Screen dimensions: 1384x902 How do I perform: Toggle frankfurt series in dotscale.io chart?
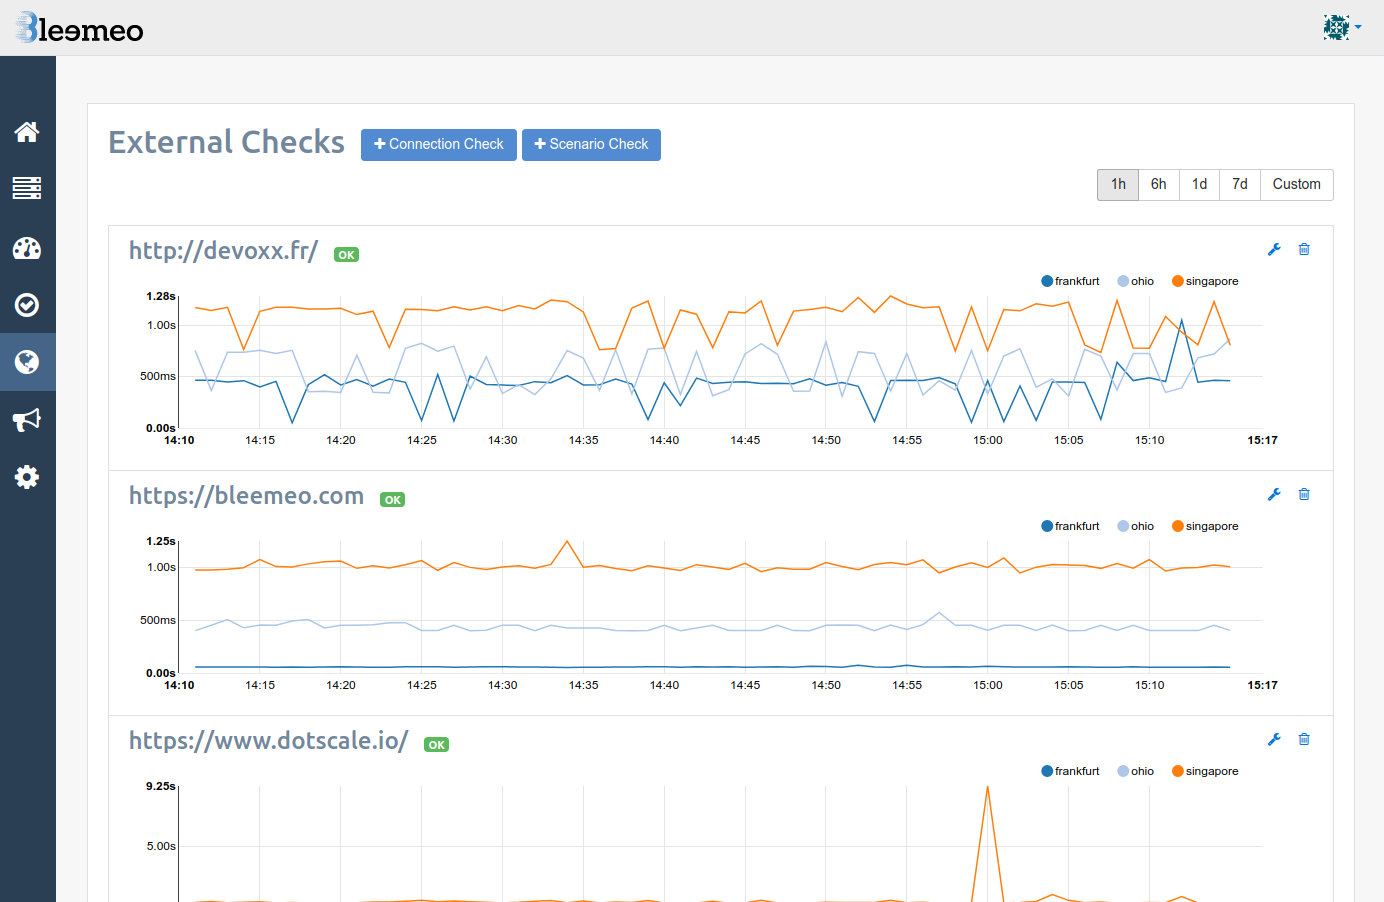pyautogui.click(x=1070, y=771)
